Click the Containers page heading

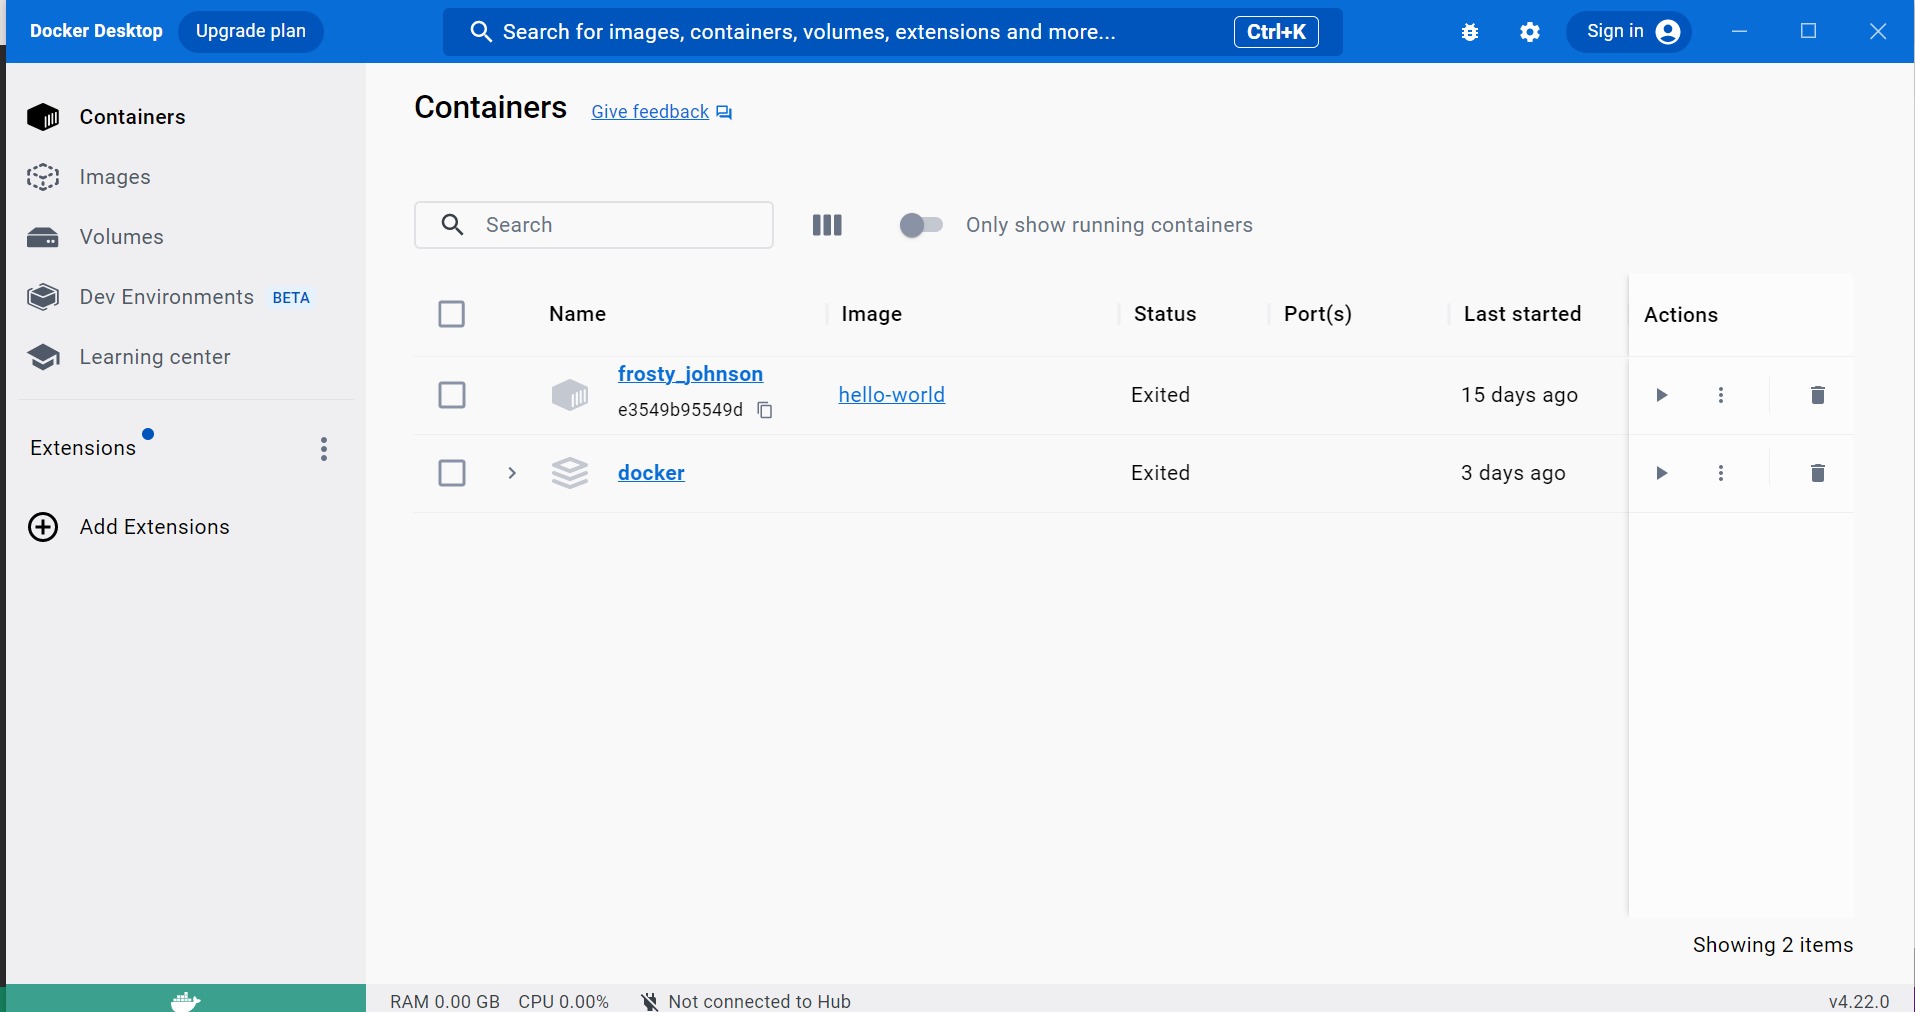pos(491,107)
